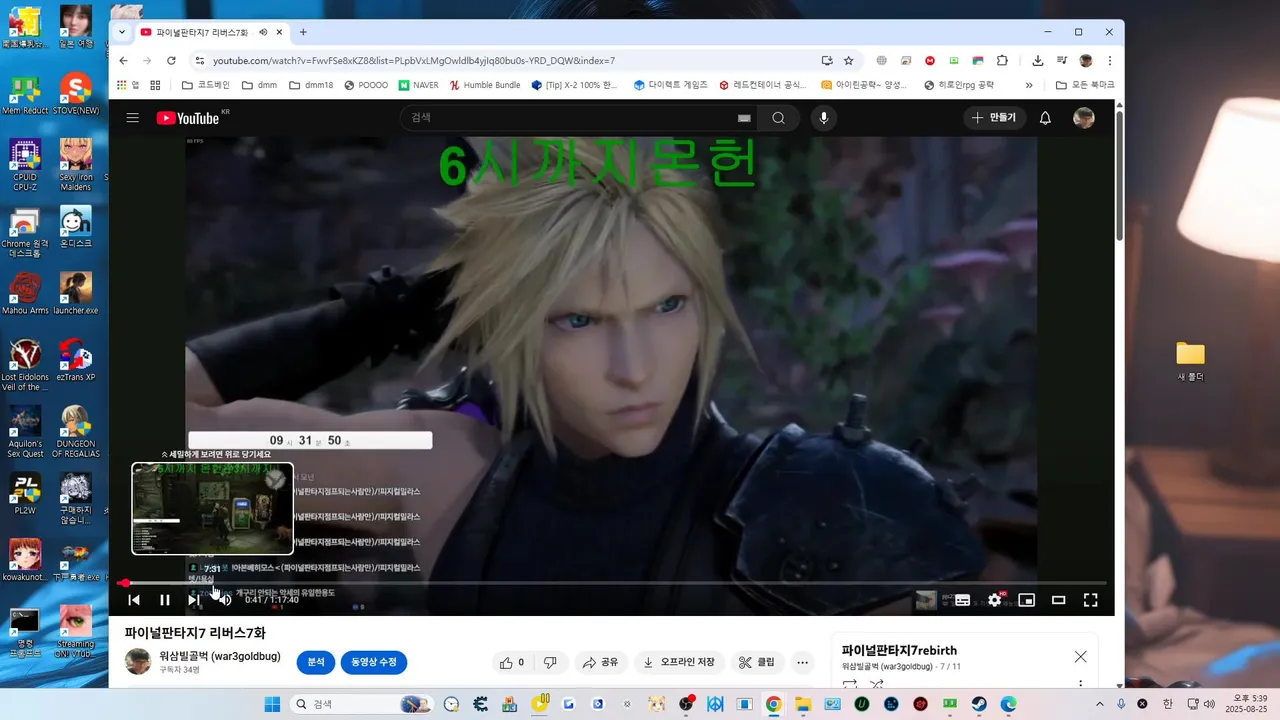Toggle subtitles on the player
This screenshot has height=720, width=1280.
tap(962, 600)
